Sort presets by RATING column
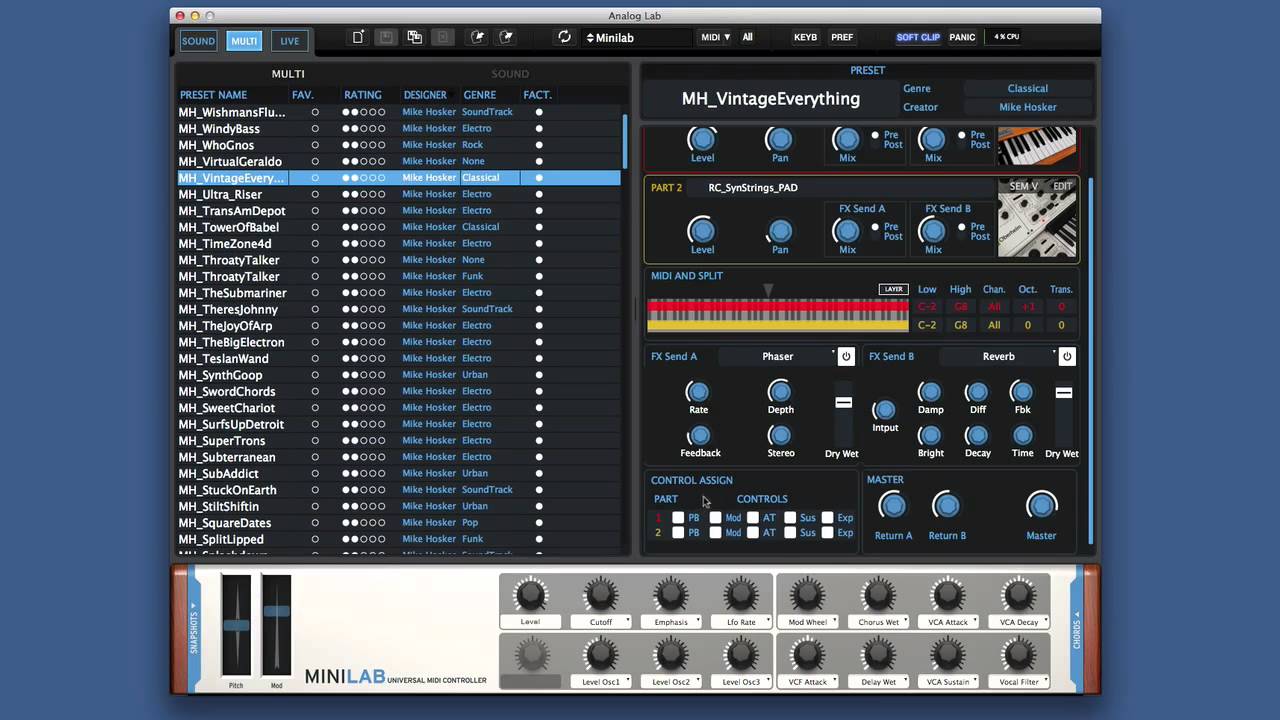Viewport: 1280px width, 720px height. click(362, 95)
